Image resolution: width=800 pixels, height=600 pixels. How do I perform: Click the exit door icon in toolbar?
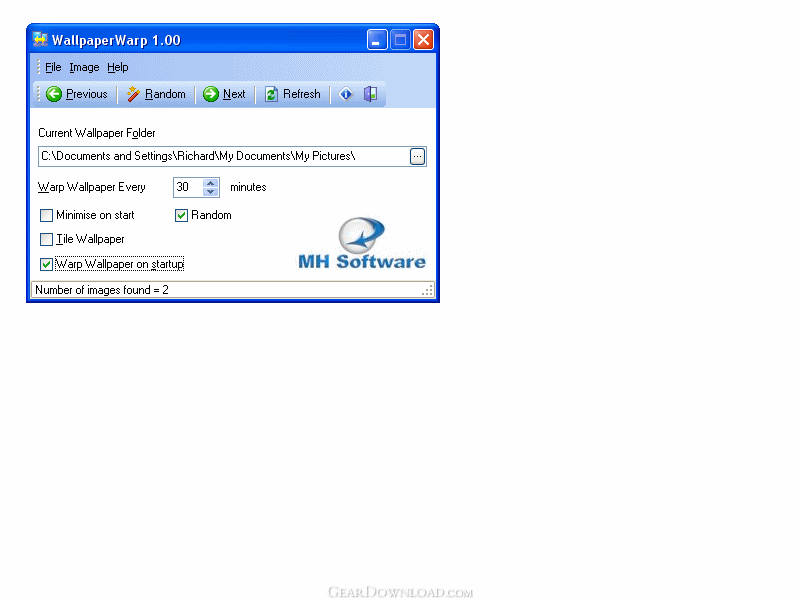click(370, 94)
